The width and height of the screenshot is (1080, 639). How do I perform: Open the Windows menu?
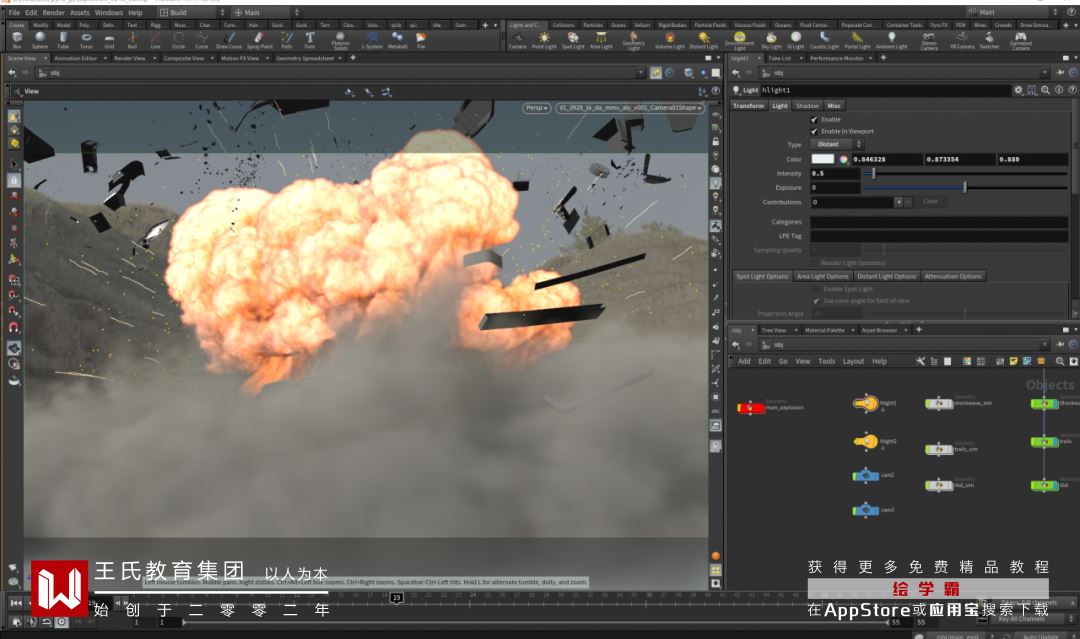(109, 12)
